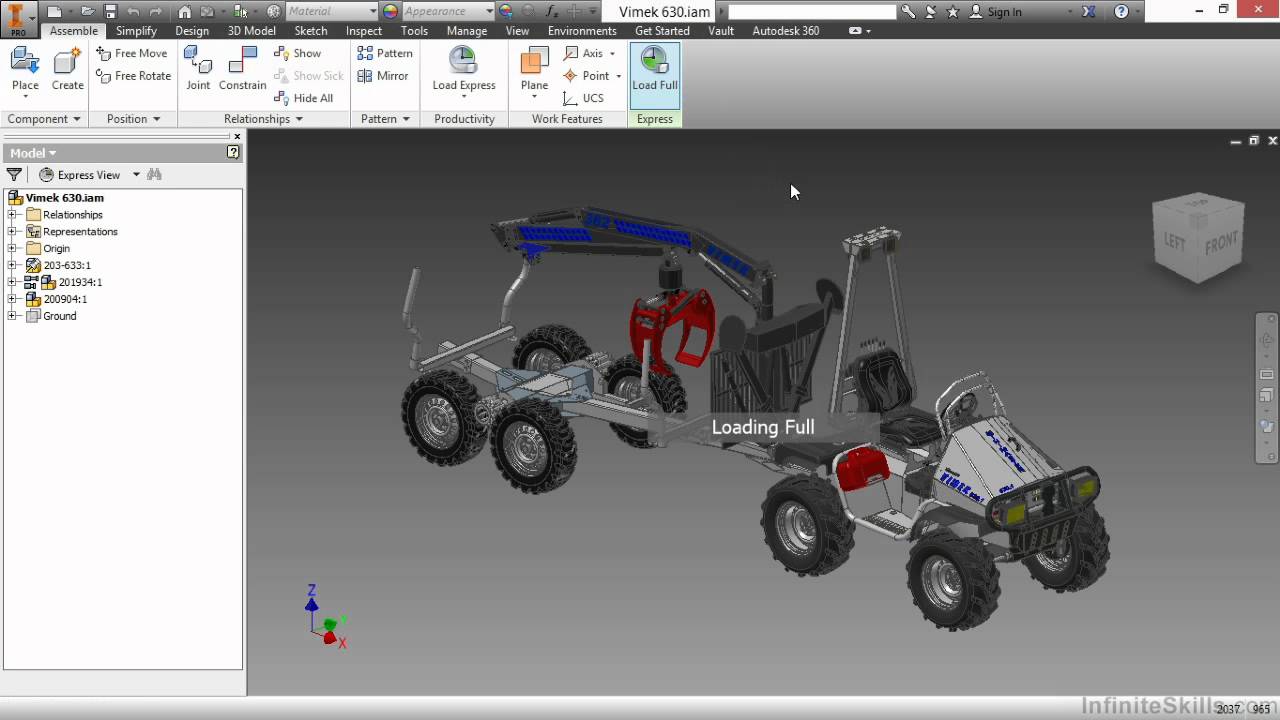
Task: Expand the 203-633:1 tree node
Action: pyautogui.click(x=12, y=265)
